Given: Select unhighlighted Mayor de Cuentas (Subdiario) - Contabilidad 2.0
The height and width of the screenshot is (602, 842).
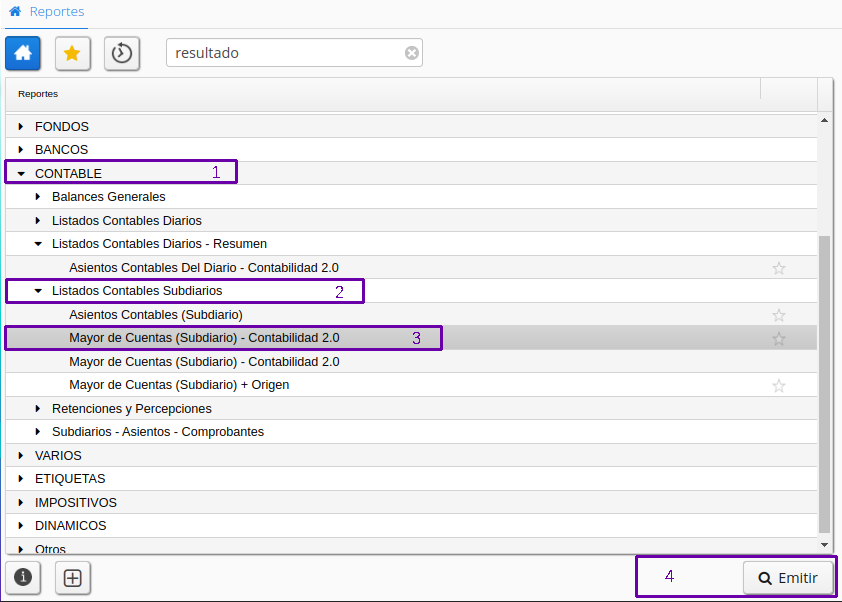Looking at the screenshot, I should point(204,362).
